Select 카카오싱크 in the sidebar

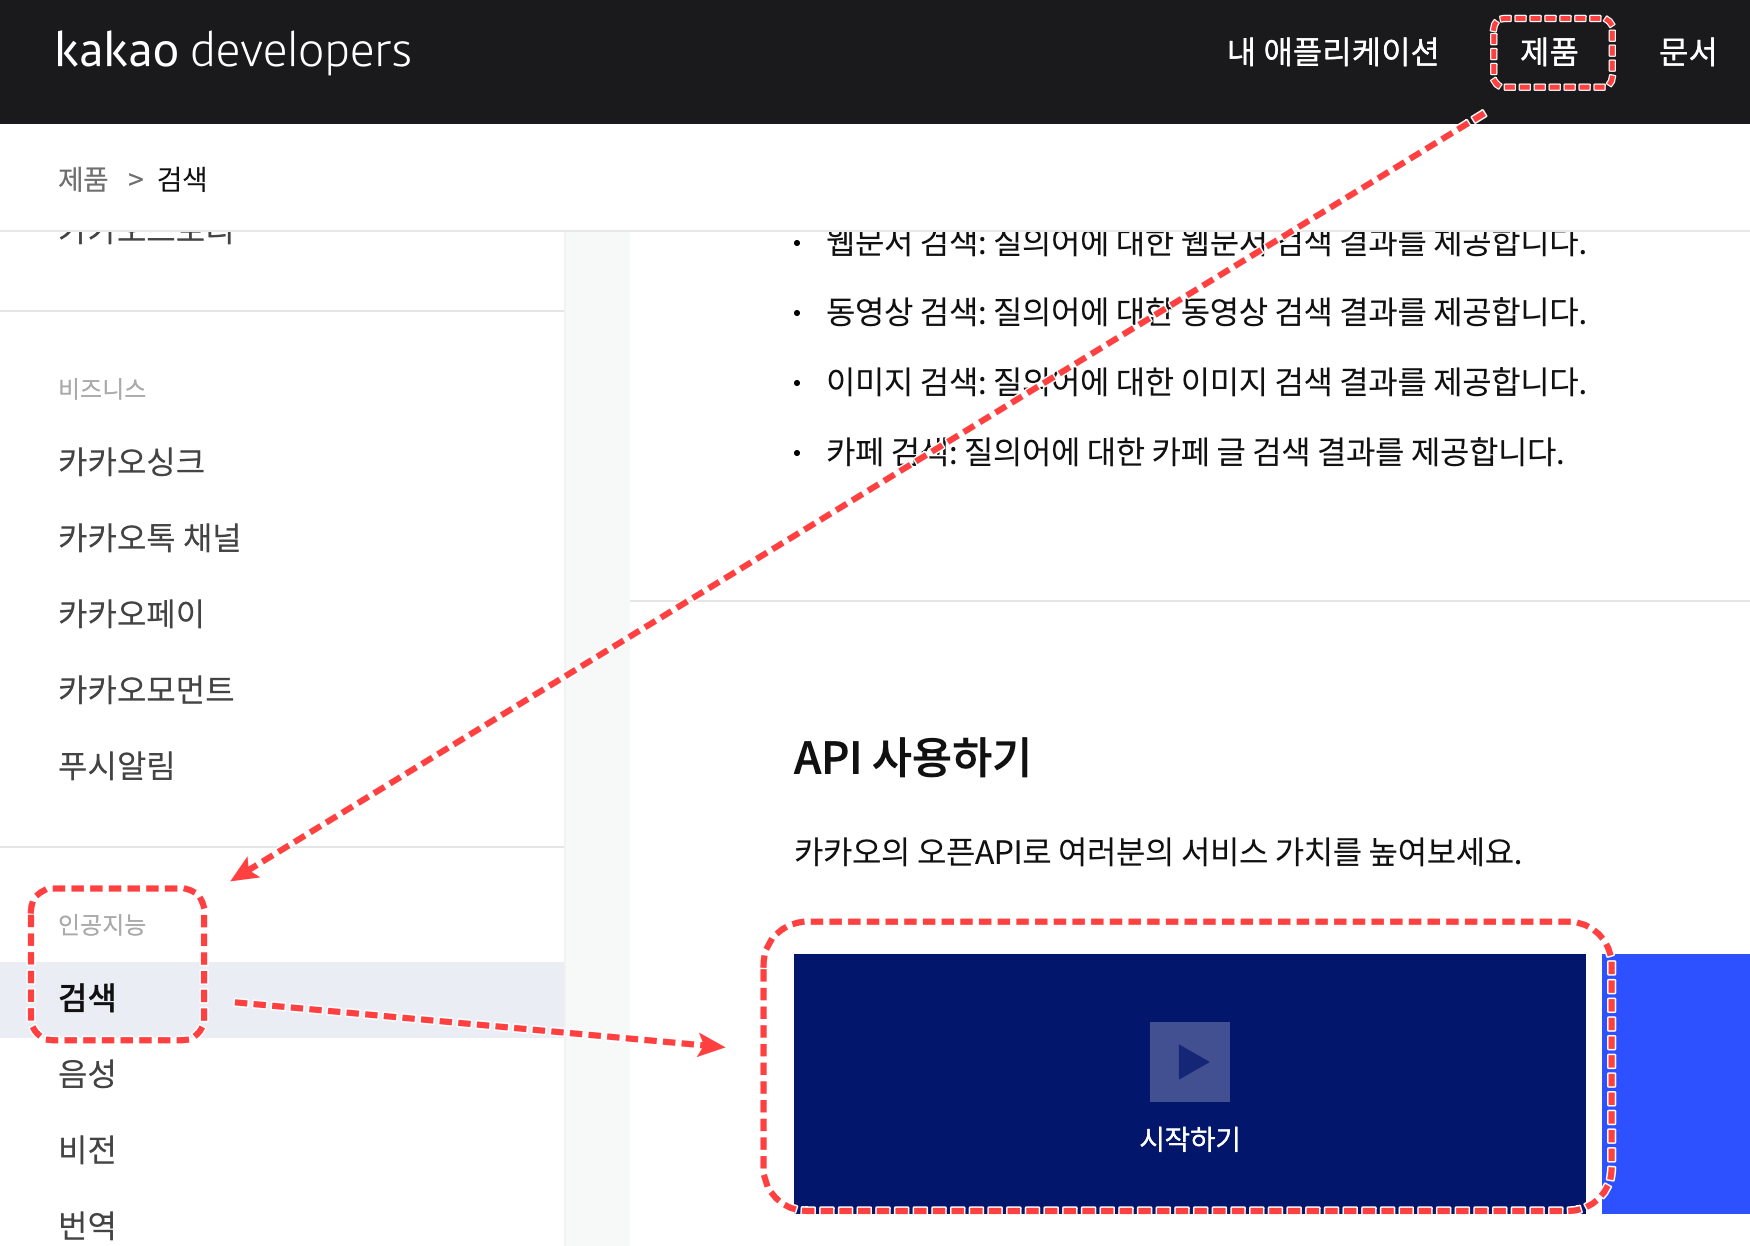point(131,461)
